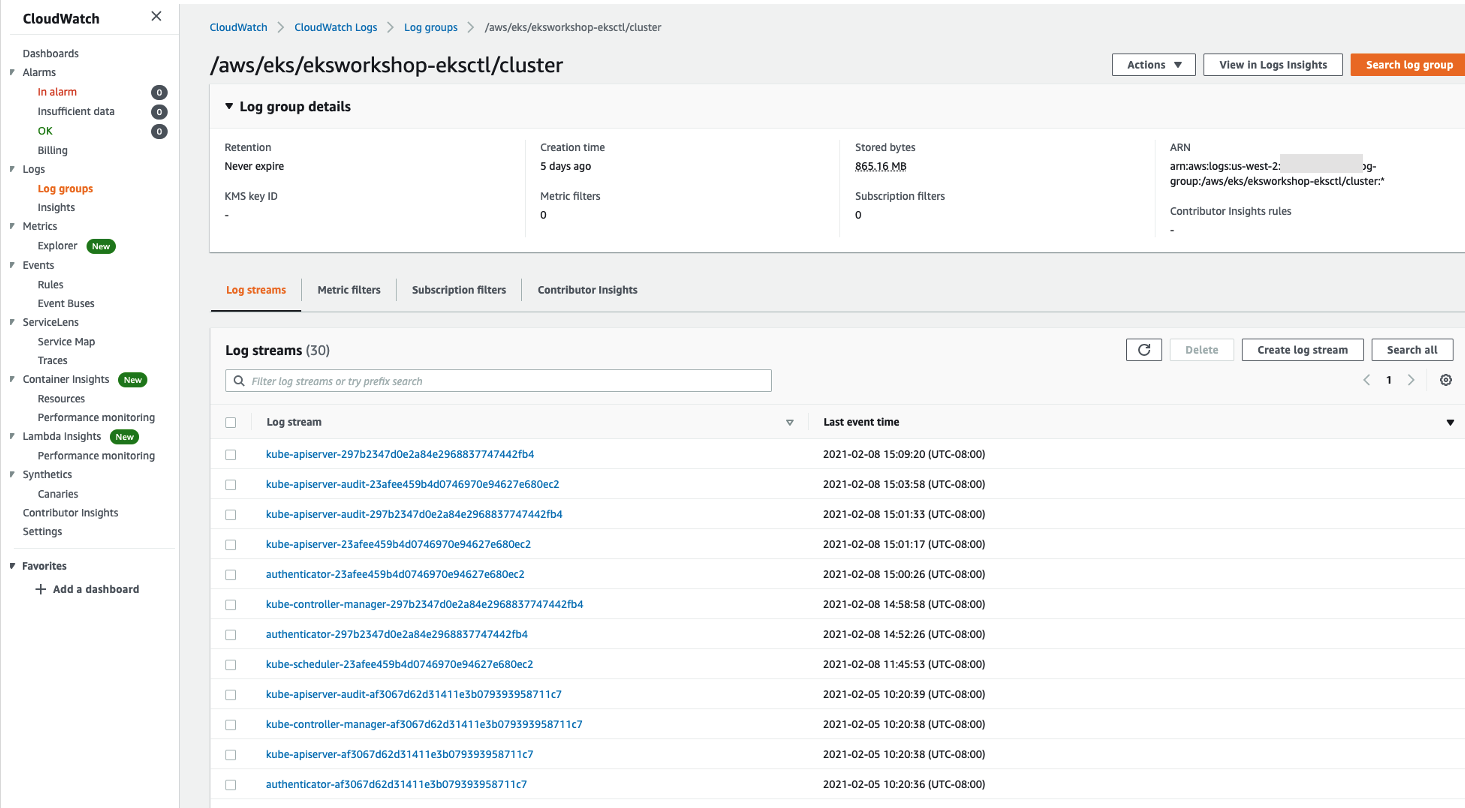
Task: Check kube-apiserver-audit-23afee459b4d0746970e94627e680ec2 row
Action: [x=231, y=485]
